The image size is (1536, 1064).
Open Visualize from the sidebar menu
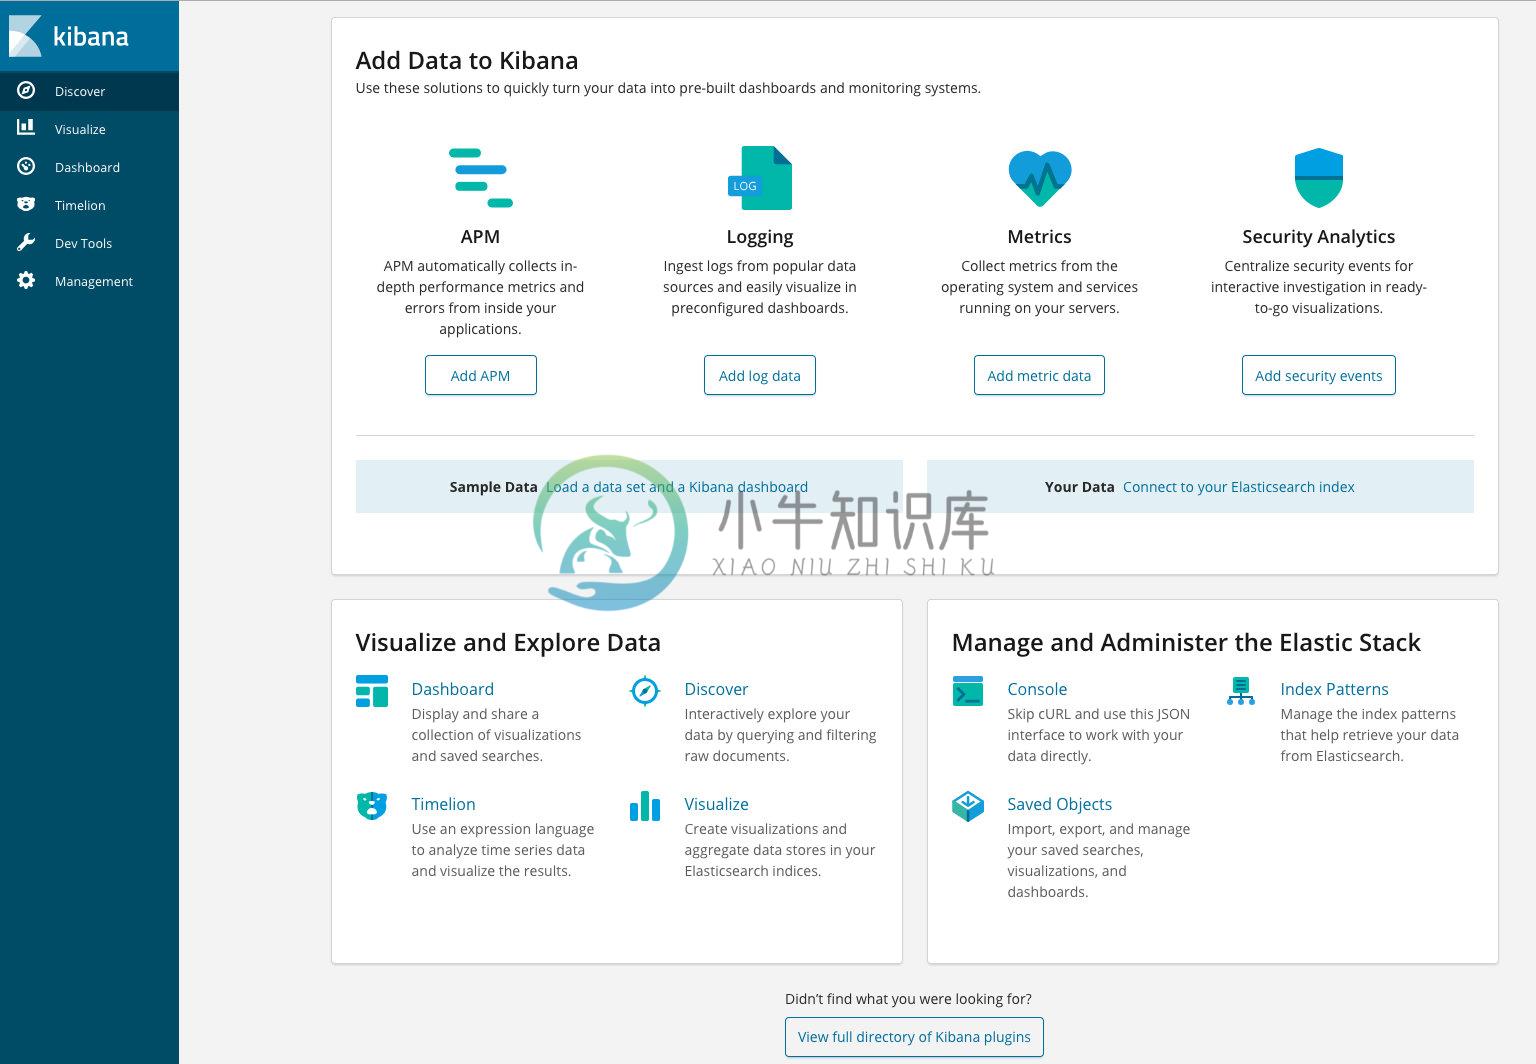[x=89, y=129]
